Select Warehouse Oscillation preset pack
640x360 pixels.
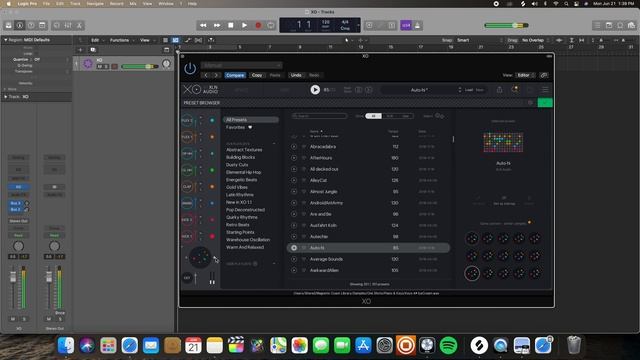pyautogui.click(x=248, y=240)
